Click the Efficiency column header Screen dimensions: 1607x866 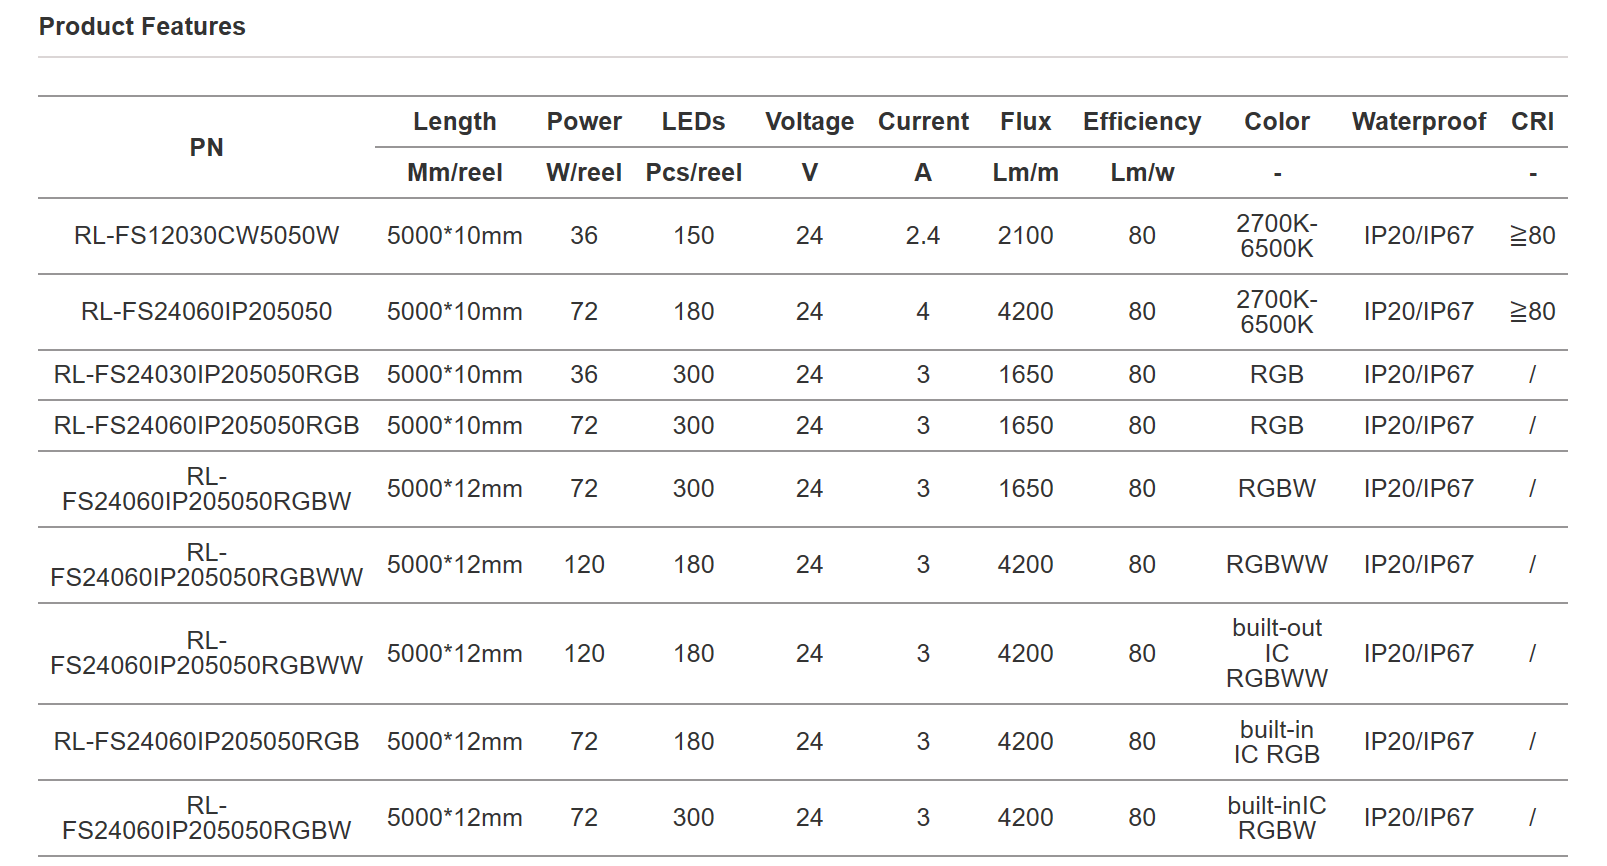1142,122
